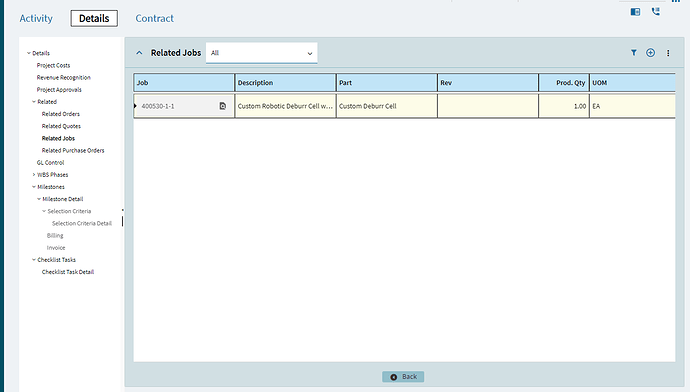690x392 pixels.
Task: Collapse the Milestones tree node
Action: (x=34, y=187)
